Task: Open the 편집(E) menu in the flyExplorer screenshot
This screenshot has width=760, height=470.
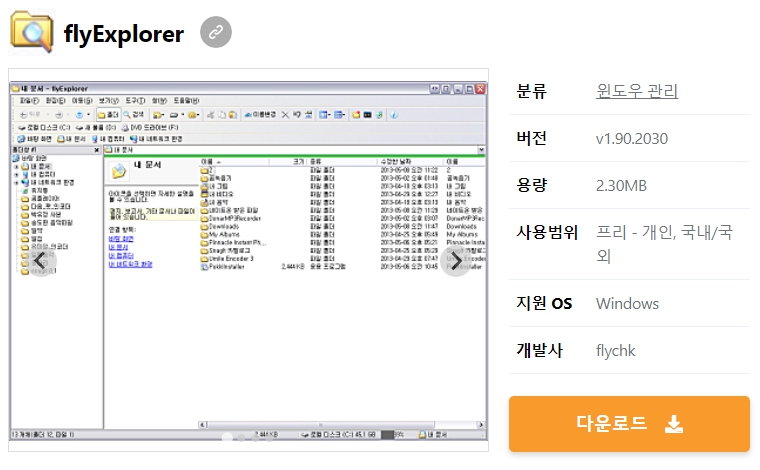Action: pos(55,101)
